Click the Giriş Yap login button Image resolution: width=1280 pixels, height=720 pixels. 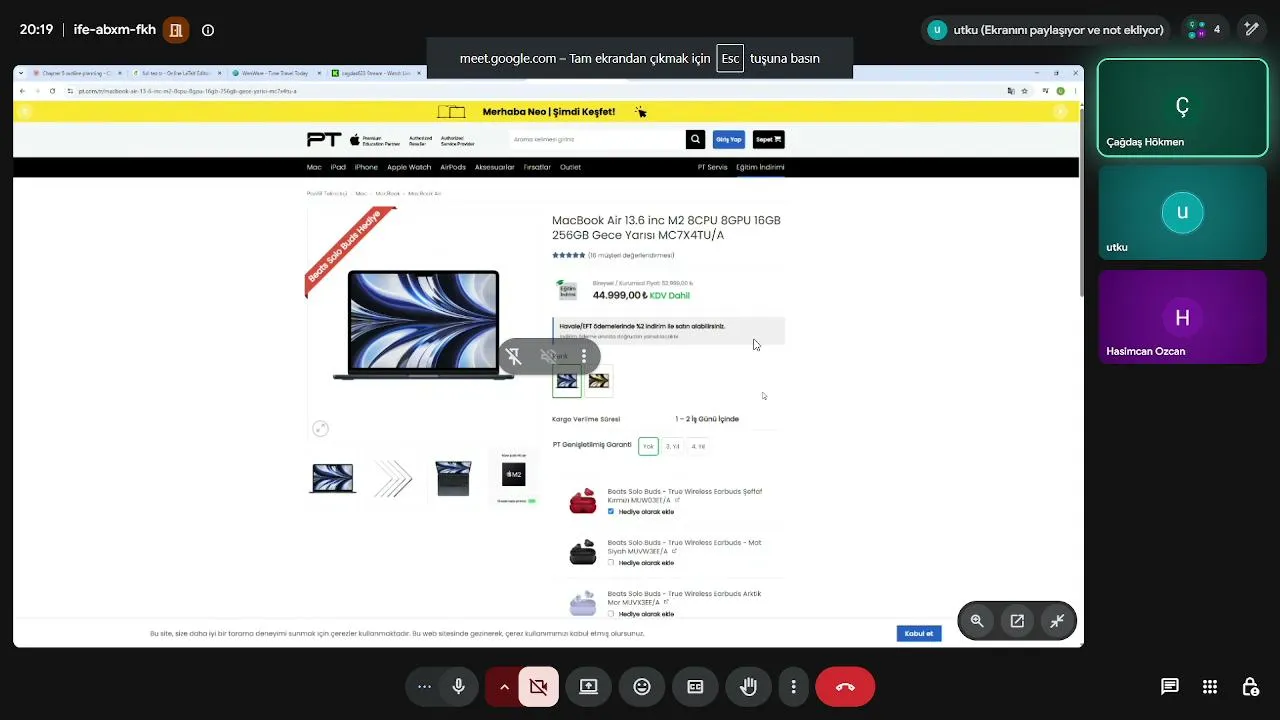click(728, 140)
